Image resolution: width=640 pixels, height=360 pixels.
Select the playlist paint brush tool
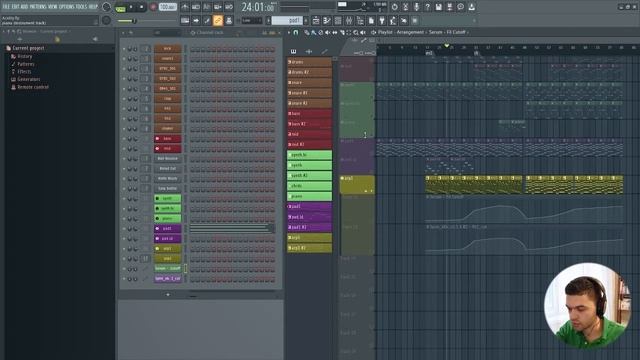coord(313,32)
